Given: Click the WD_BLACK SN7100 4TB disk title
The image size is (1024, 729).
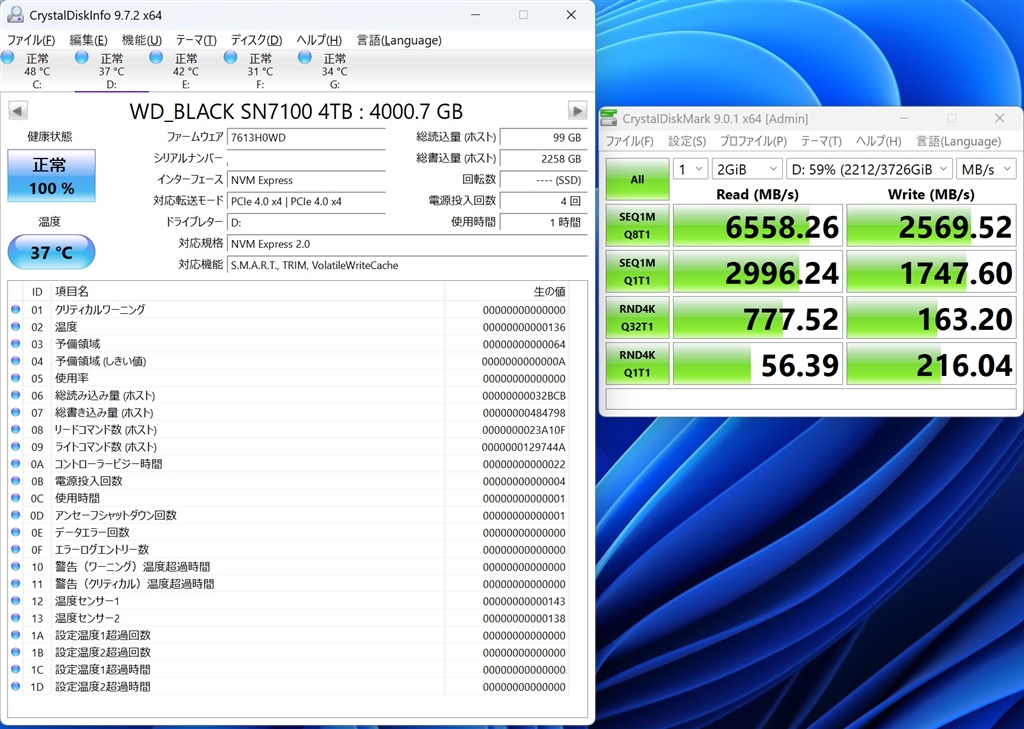Looking at the screenshot, I should point(296,111).
